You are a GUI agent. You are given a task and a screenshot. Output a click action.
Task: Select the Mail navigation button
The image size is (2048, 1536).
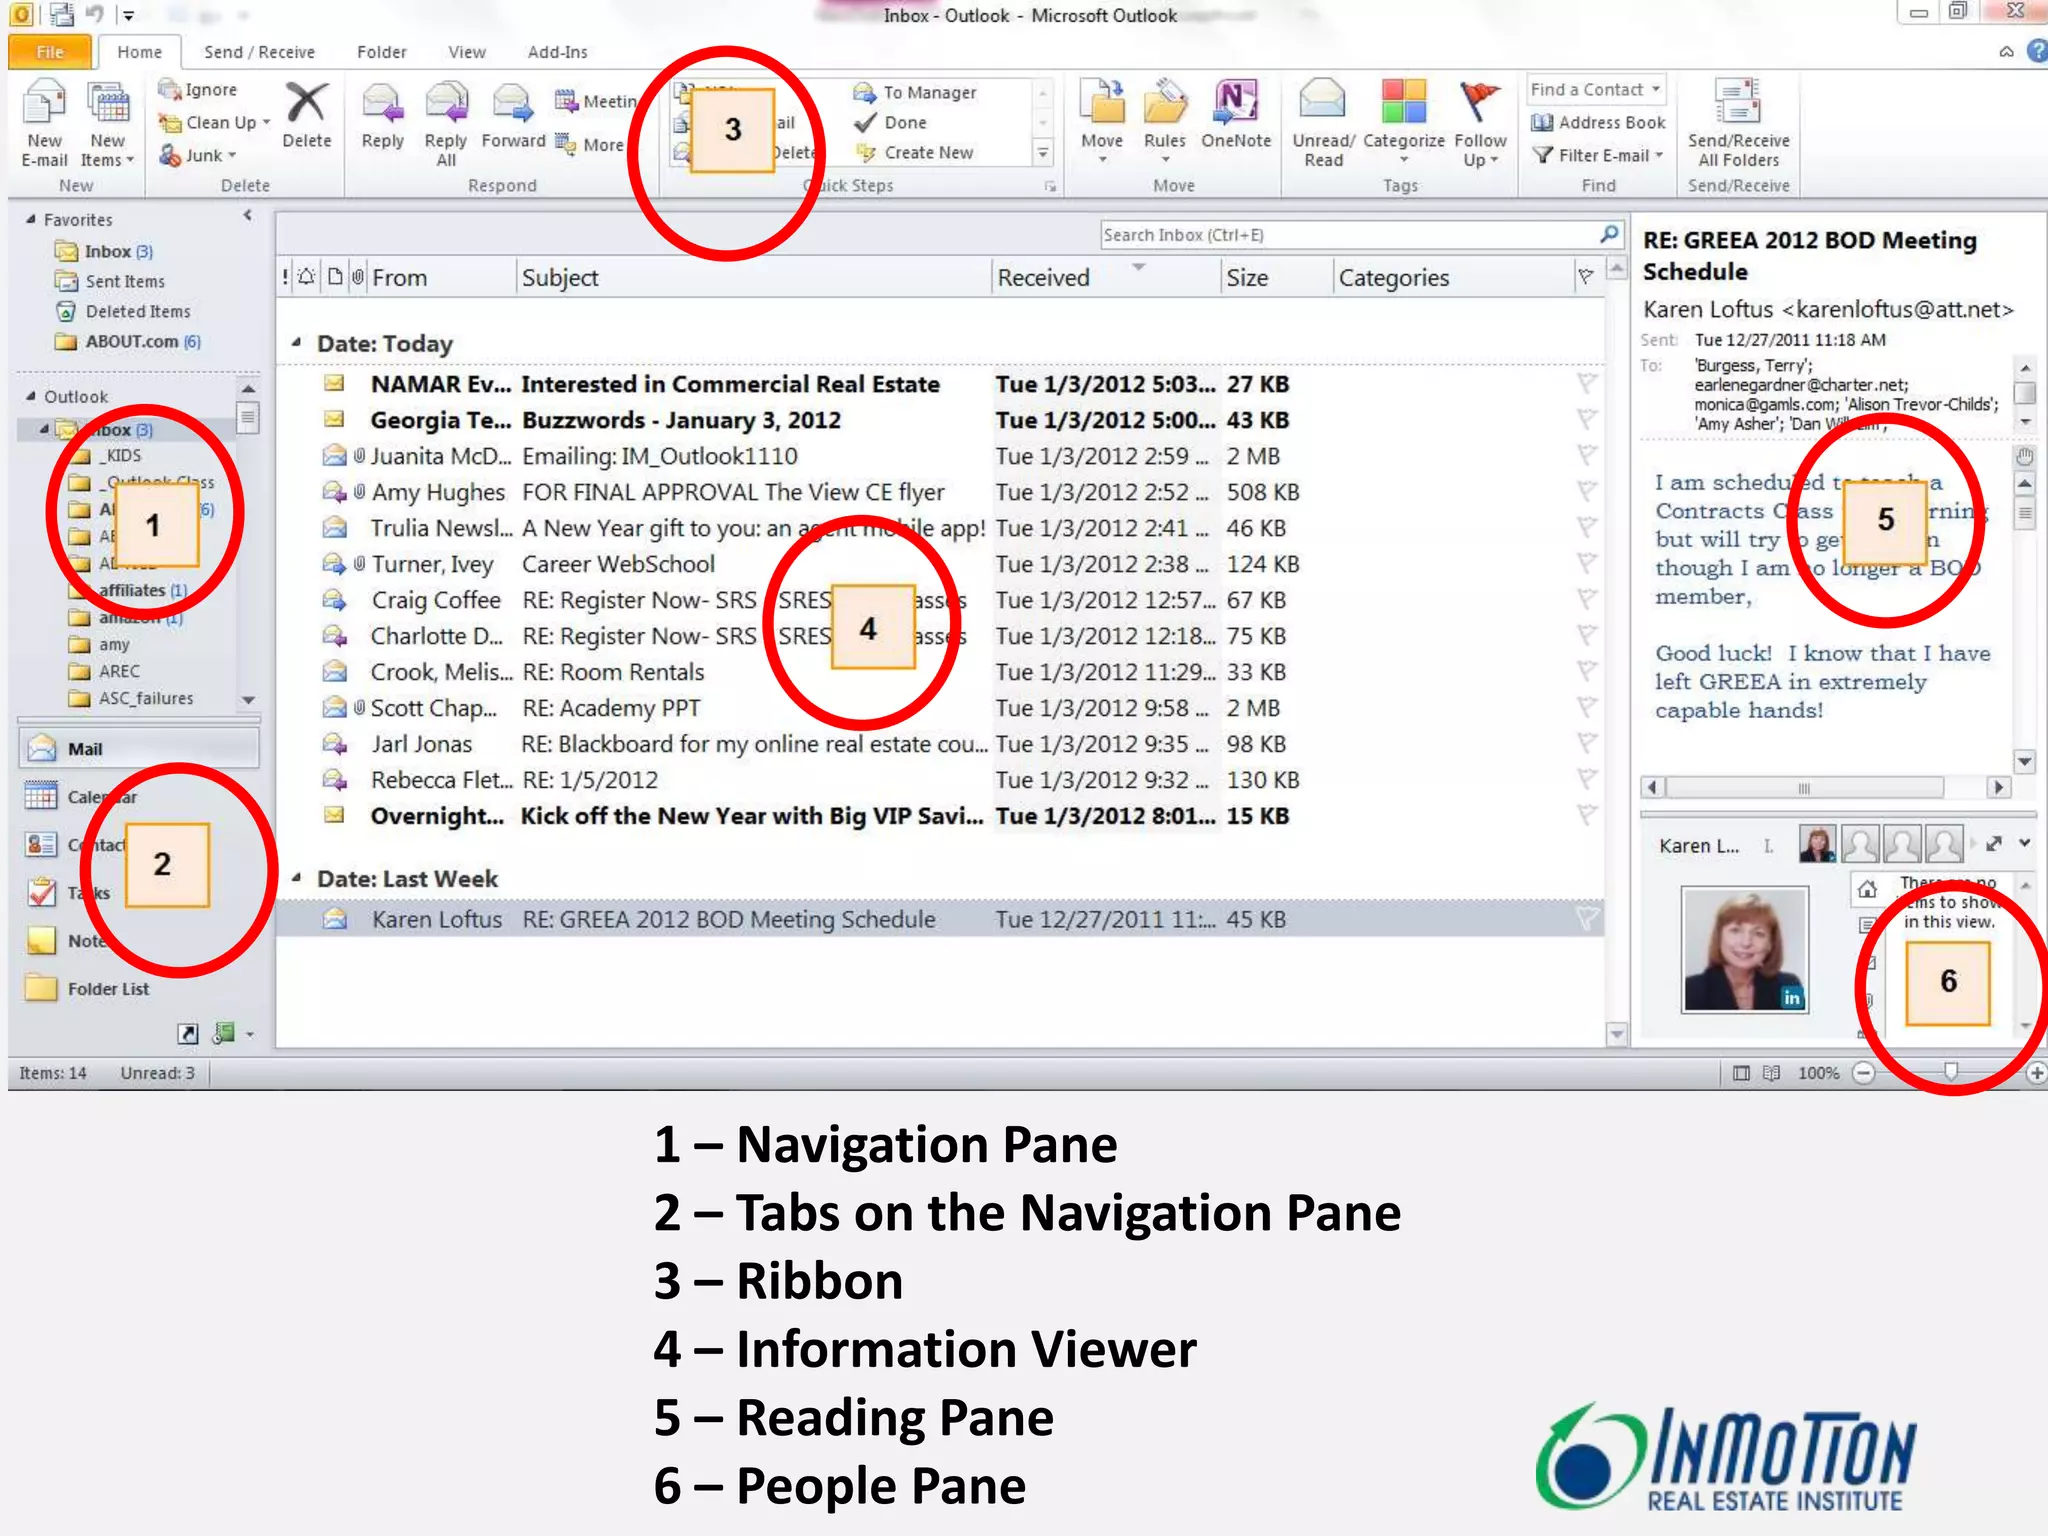click(139, 748)
